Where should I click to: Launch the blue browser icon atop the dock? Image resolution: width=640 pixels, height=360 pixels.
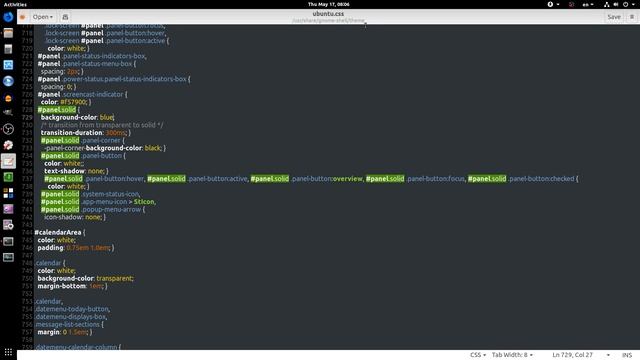tap(8, 17)
